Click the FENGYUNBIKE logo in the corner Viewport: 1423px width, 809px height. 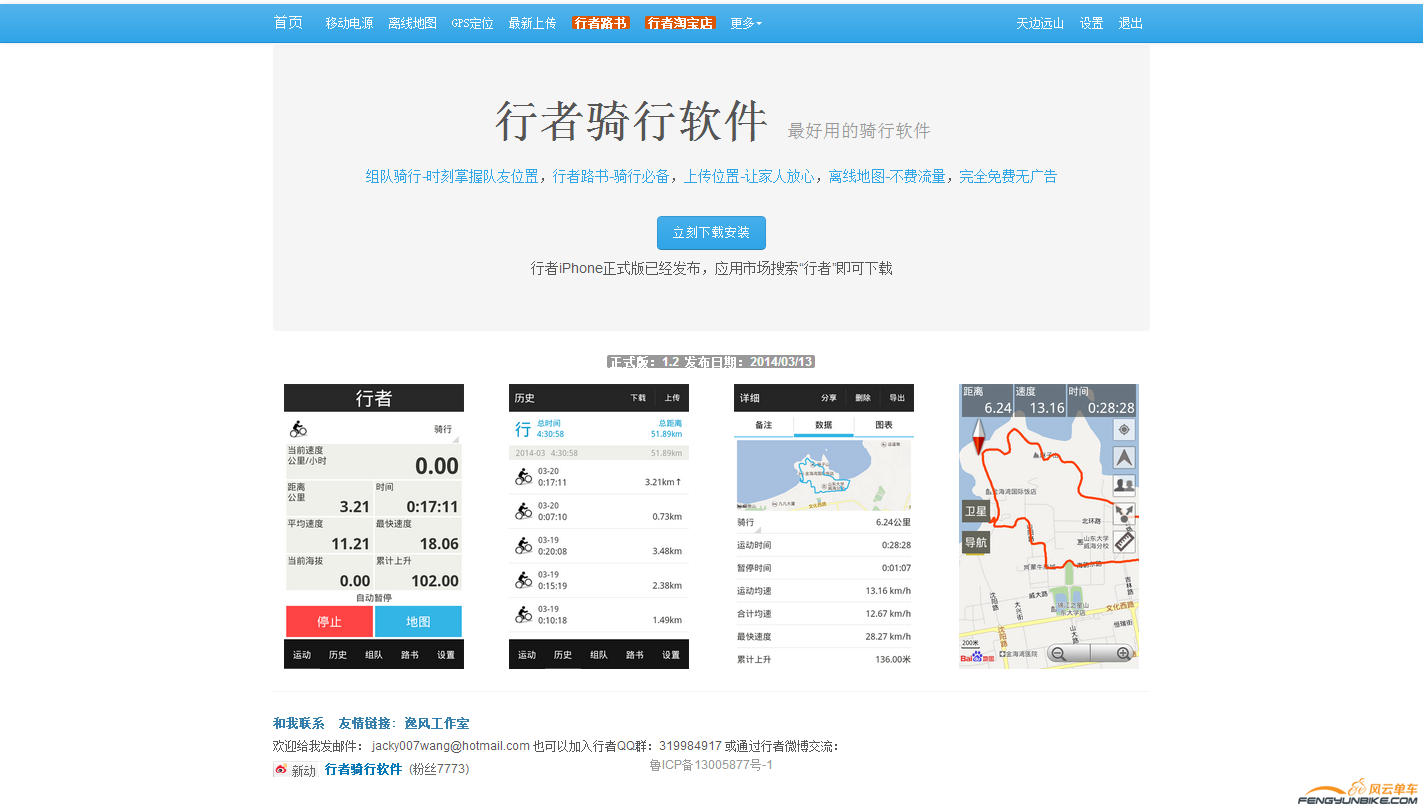pyautogui.click(x=1358, y=794)
